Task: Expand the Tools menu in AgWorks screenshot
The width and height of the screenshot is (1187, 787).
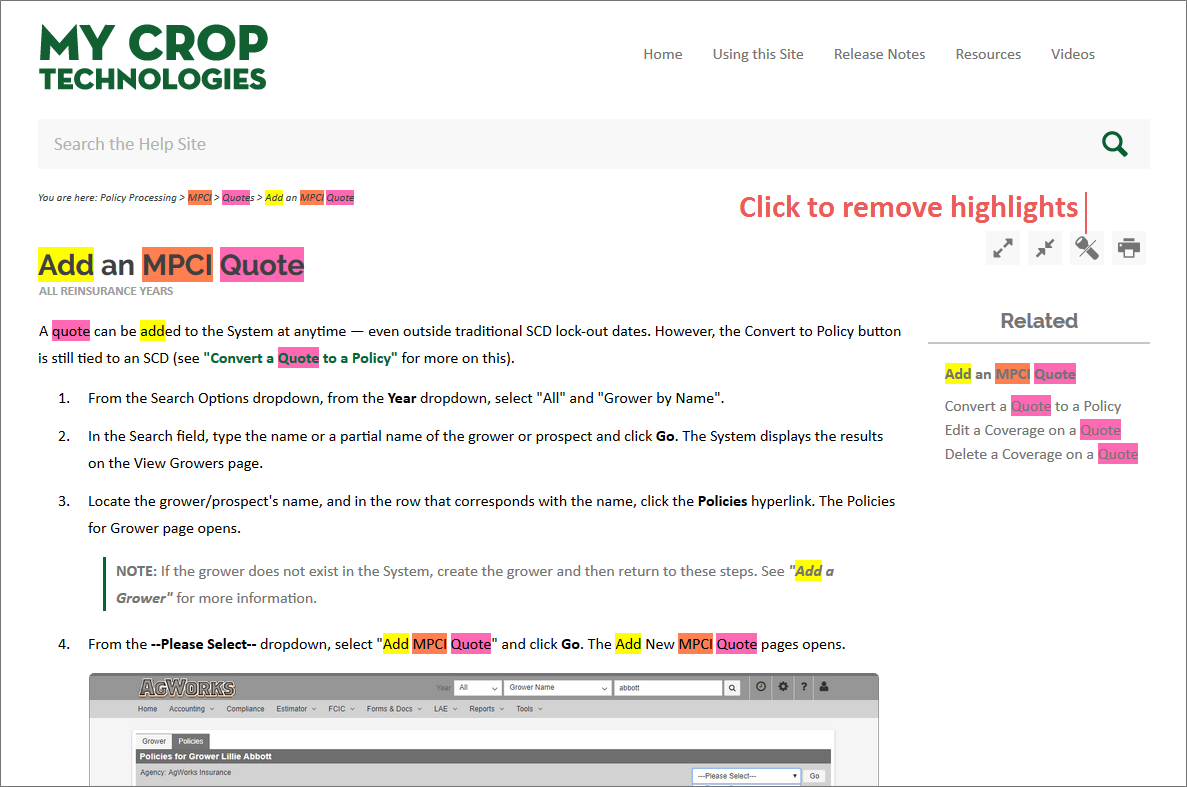Action: click(529, 709)
